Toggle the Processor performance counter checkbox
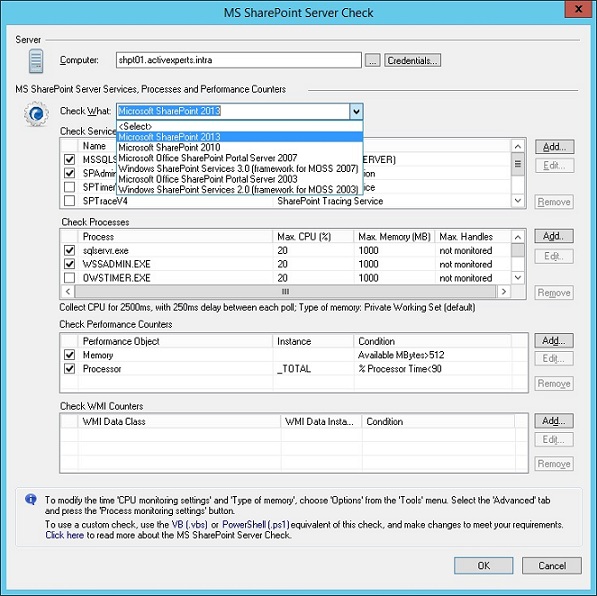Image resolution: width=597 pixels, height=596 pixels. [69, 368]
